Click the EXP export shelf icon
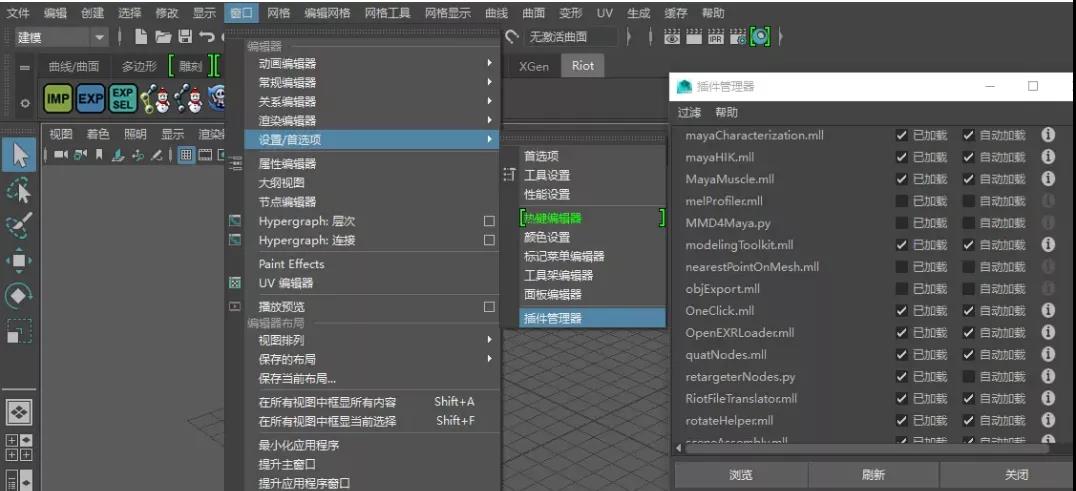1076x491 pixels. 90,98
